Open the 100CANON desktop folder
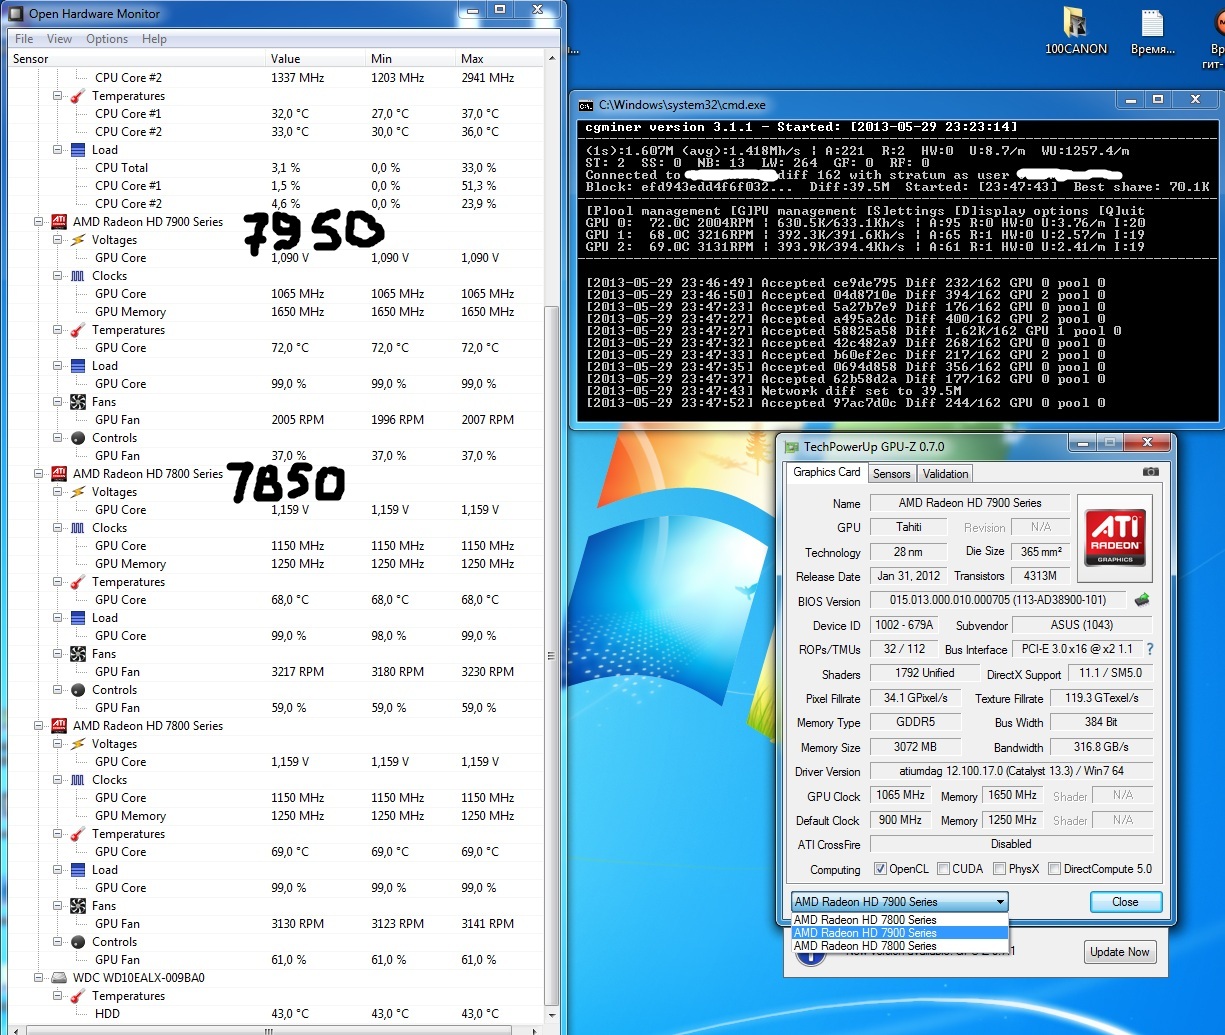 click(x=1075, y=31)
